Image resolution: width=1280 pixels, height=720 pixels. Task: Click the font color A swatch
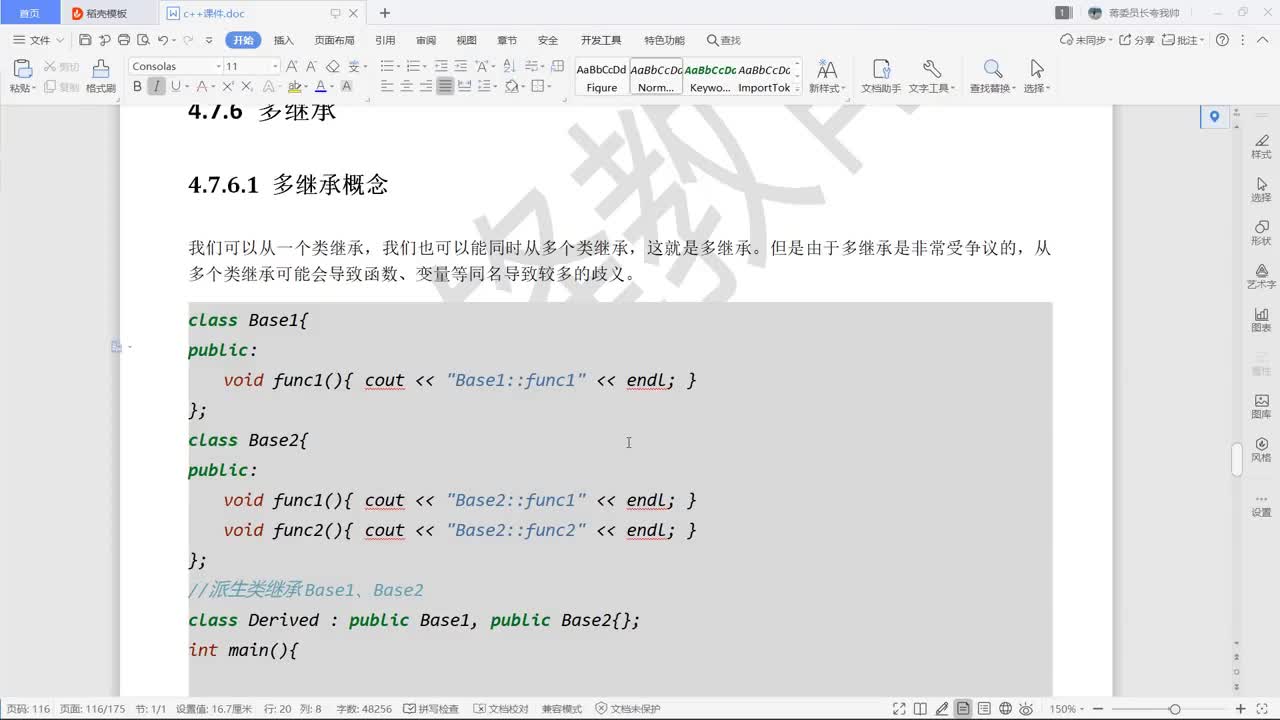[x=320, y=87]
